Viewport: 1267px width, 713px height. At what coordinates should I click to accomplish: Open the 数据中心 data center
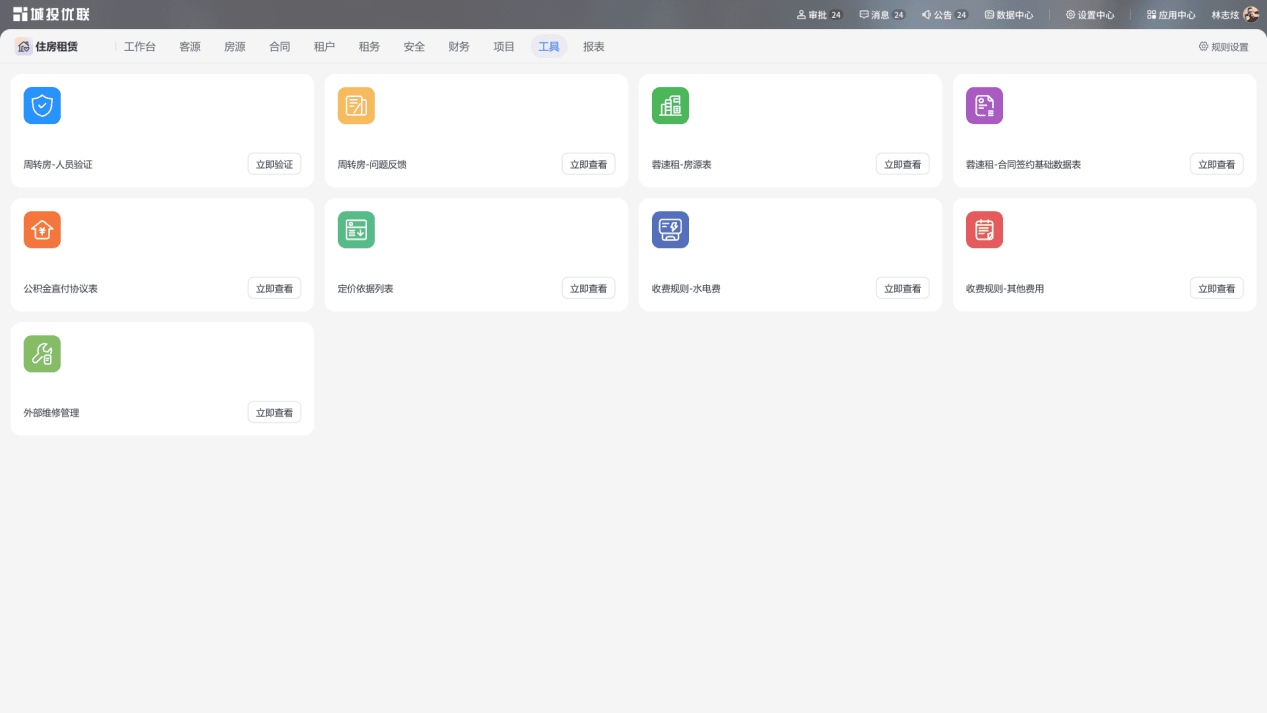(x=1009, y=15)
